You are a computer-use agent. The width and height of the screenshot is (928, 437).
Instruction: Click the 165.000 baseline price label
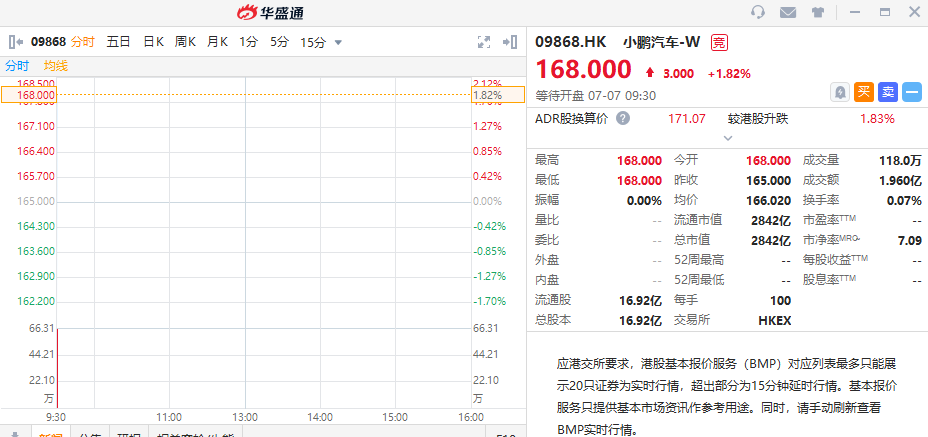click(x=36, y=201)
